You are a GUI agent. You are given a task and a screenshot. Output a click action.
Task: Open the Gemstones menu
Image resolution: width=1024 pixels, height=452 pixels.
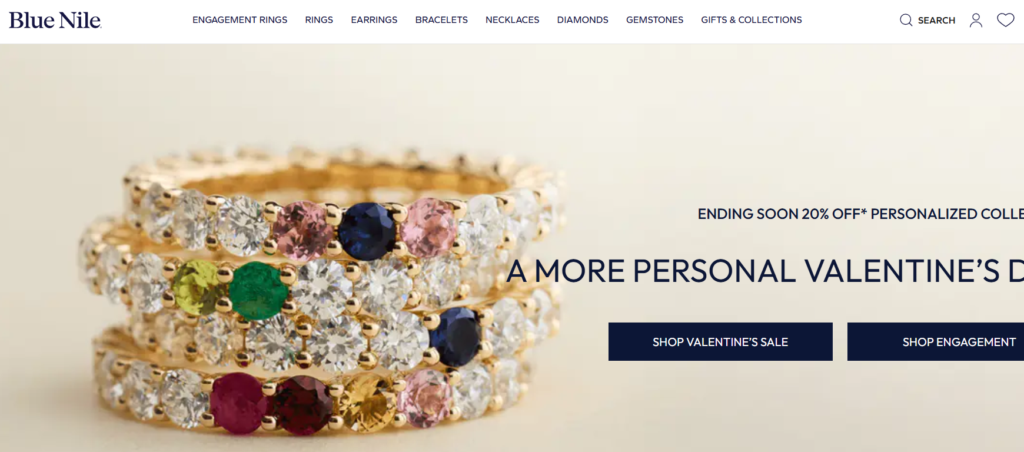point(654,20)
